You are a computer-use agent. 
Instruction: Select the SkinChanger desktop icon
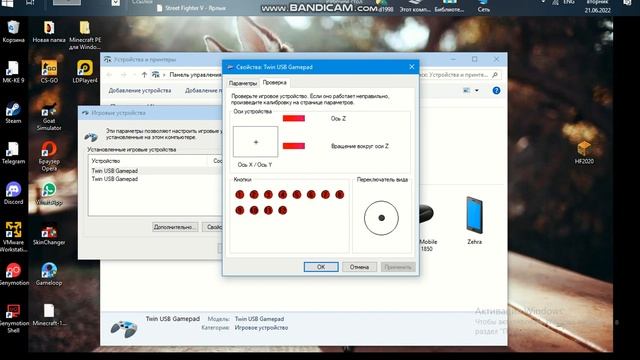(x=49, y=233)
